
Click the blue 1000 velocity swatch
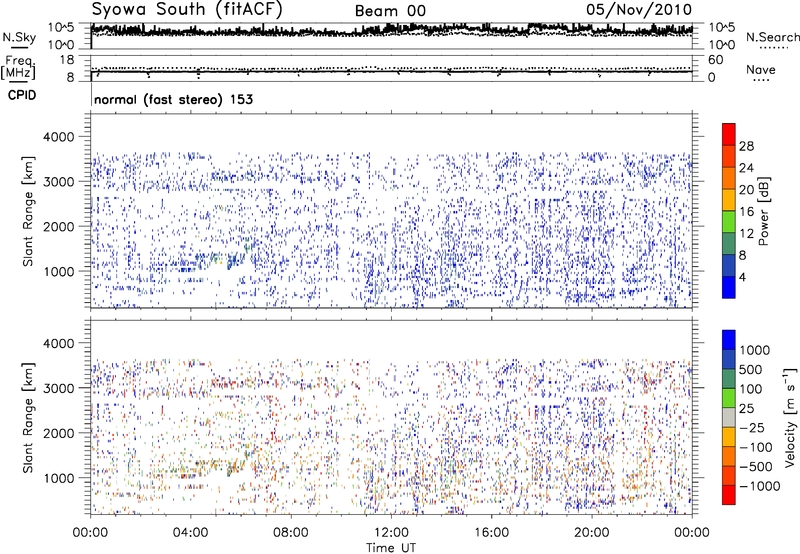[729, 340]
